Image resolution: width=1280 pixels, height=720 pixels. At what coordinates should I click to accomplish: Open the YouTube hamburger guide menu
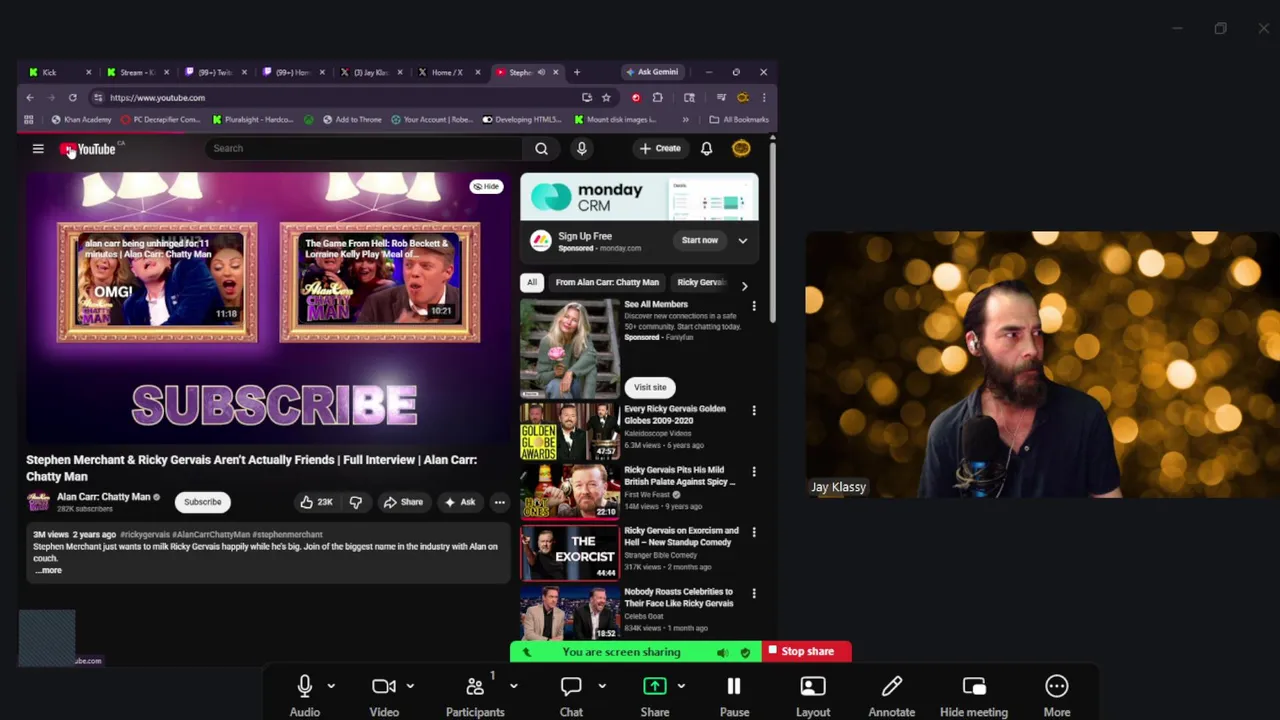click(38, 149)
